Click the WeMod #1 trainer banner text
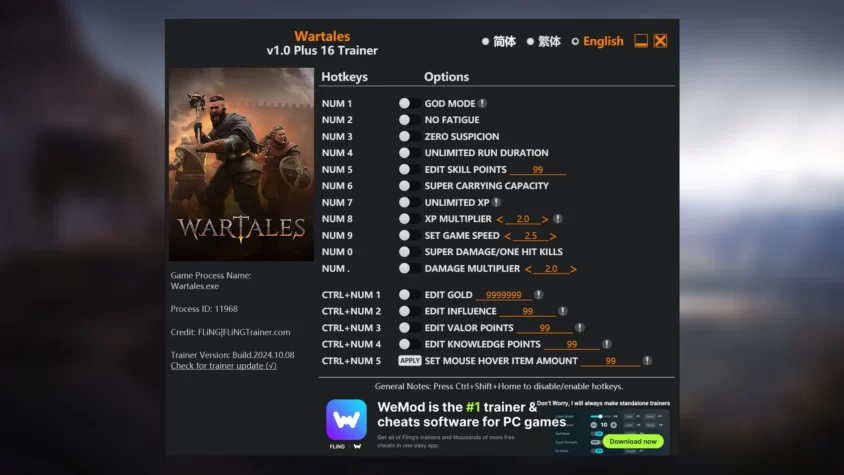The width and height of the screenshot is (844, 475). pyautogui.click(x=471, y=414)
